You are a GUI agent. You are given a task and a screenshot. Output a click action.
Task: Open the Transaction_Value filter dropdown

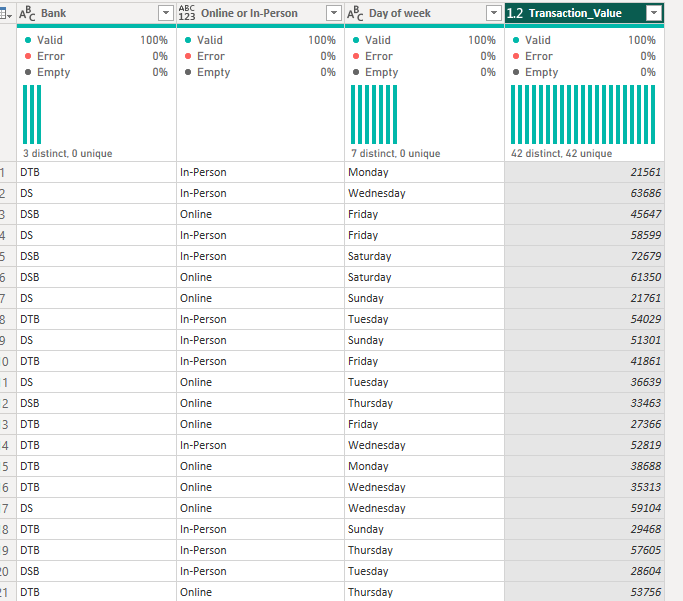click(x=653, y=14)
